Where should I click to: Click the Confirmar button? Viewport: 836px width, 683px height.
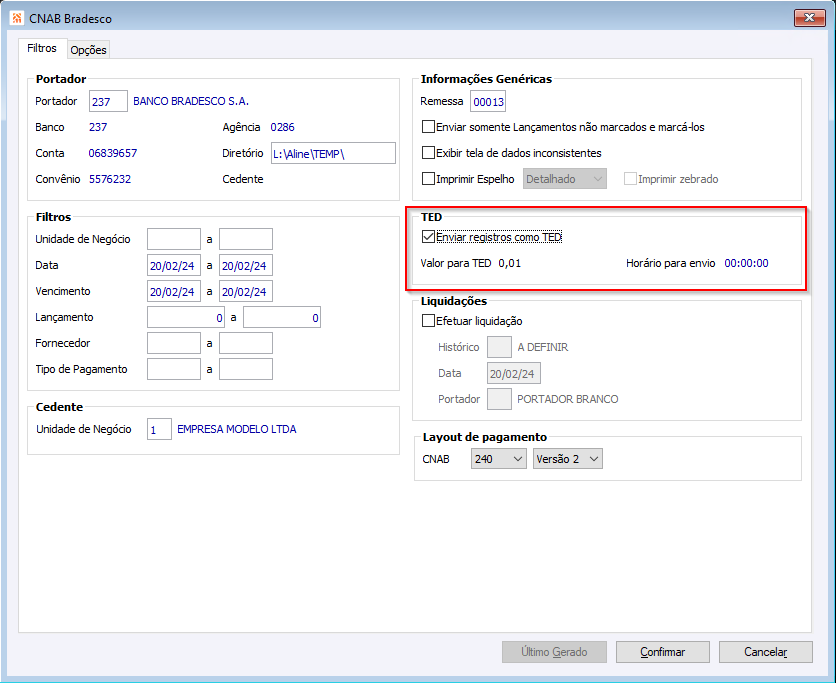pyautogui.click(x=663, y=652)
